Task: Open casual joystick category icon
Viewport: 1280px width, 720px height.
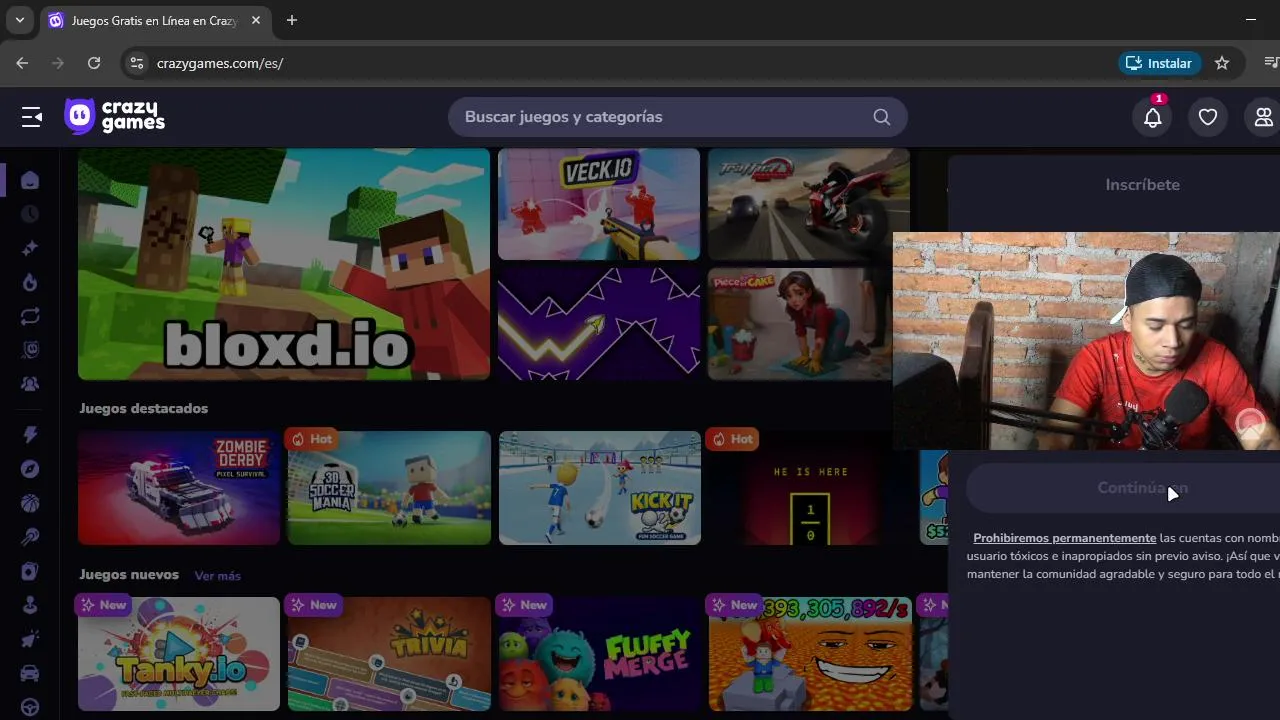Action: (30, 605)
